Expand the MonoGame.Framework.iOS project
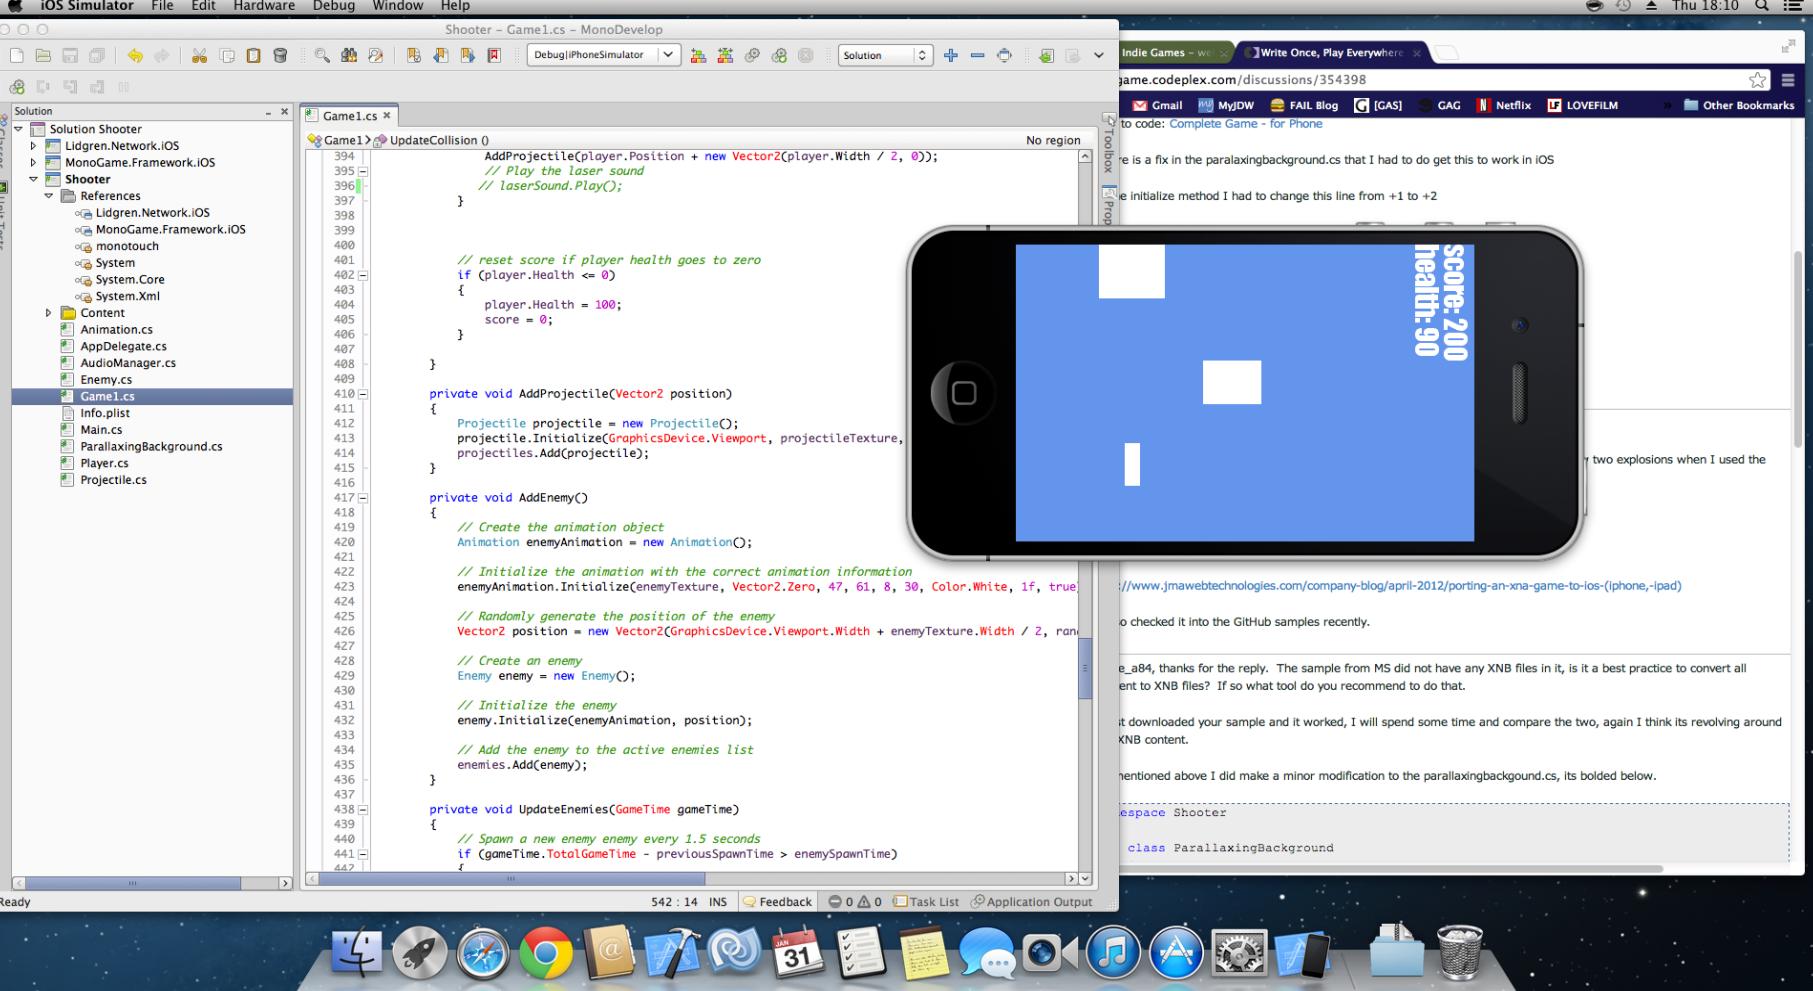The height and width of the screenshot is (991, 1813). [x=33, y=162]
